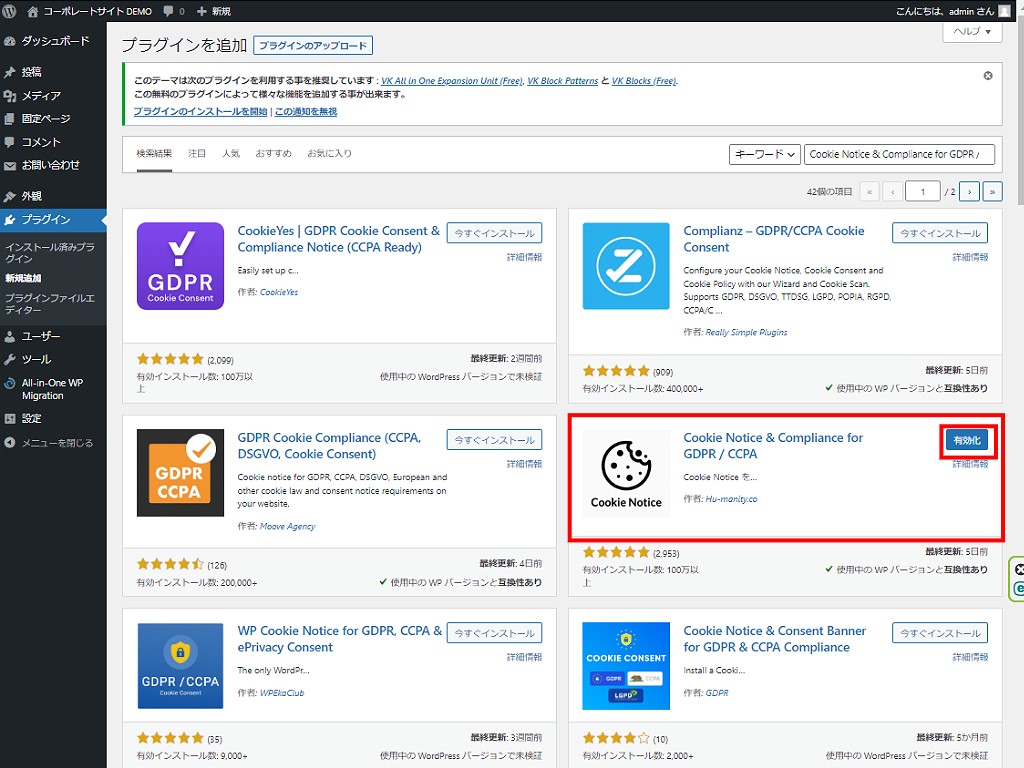Dismiss the recommended plugins notice

[x=988, y=76]
